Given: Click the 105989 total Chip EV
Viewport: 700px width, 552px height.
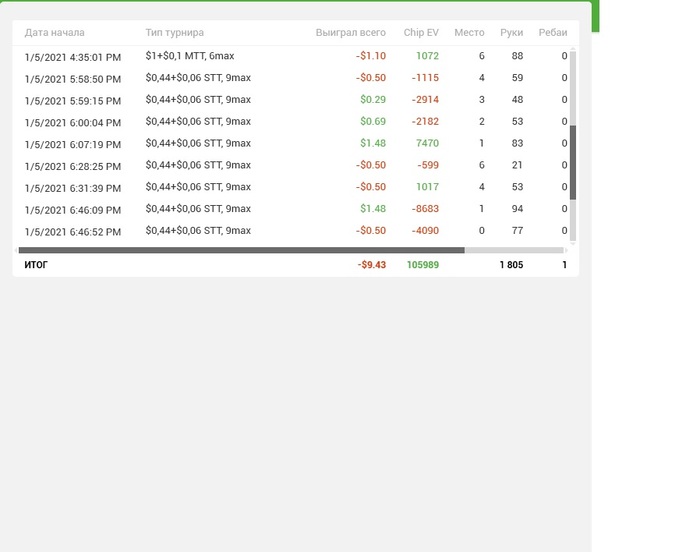Looking at the screenshot, I should (423, 265).
